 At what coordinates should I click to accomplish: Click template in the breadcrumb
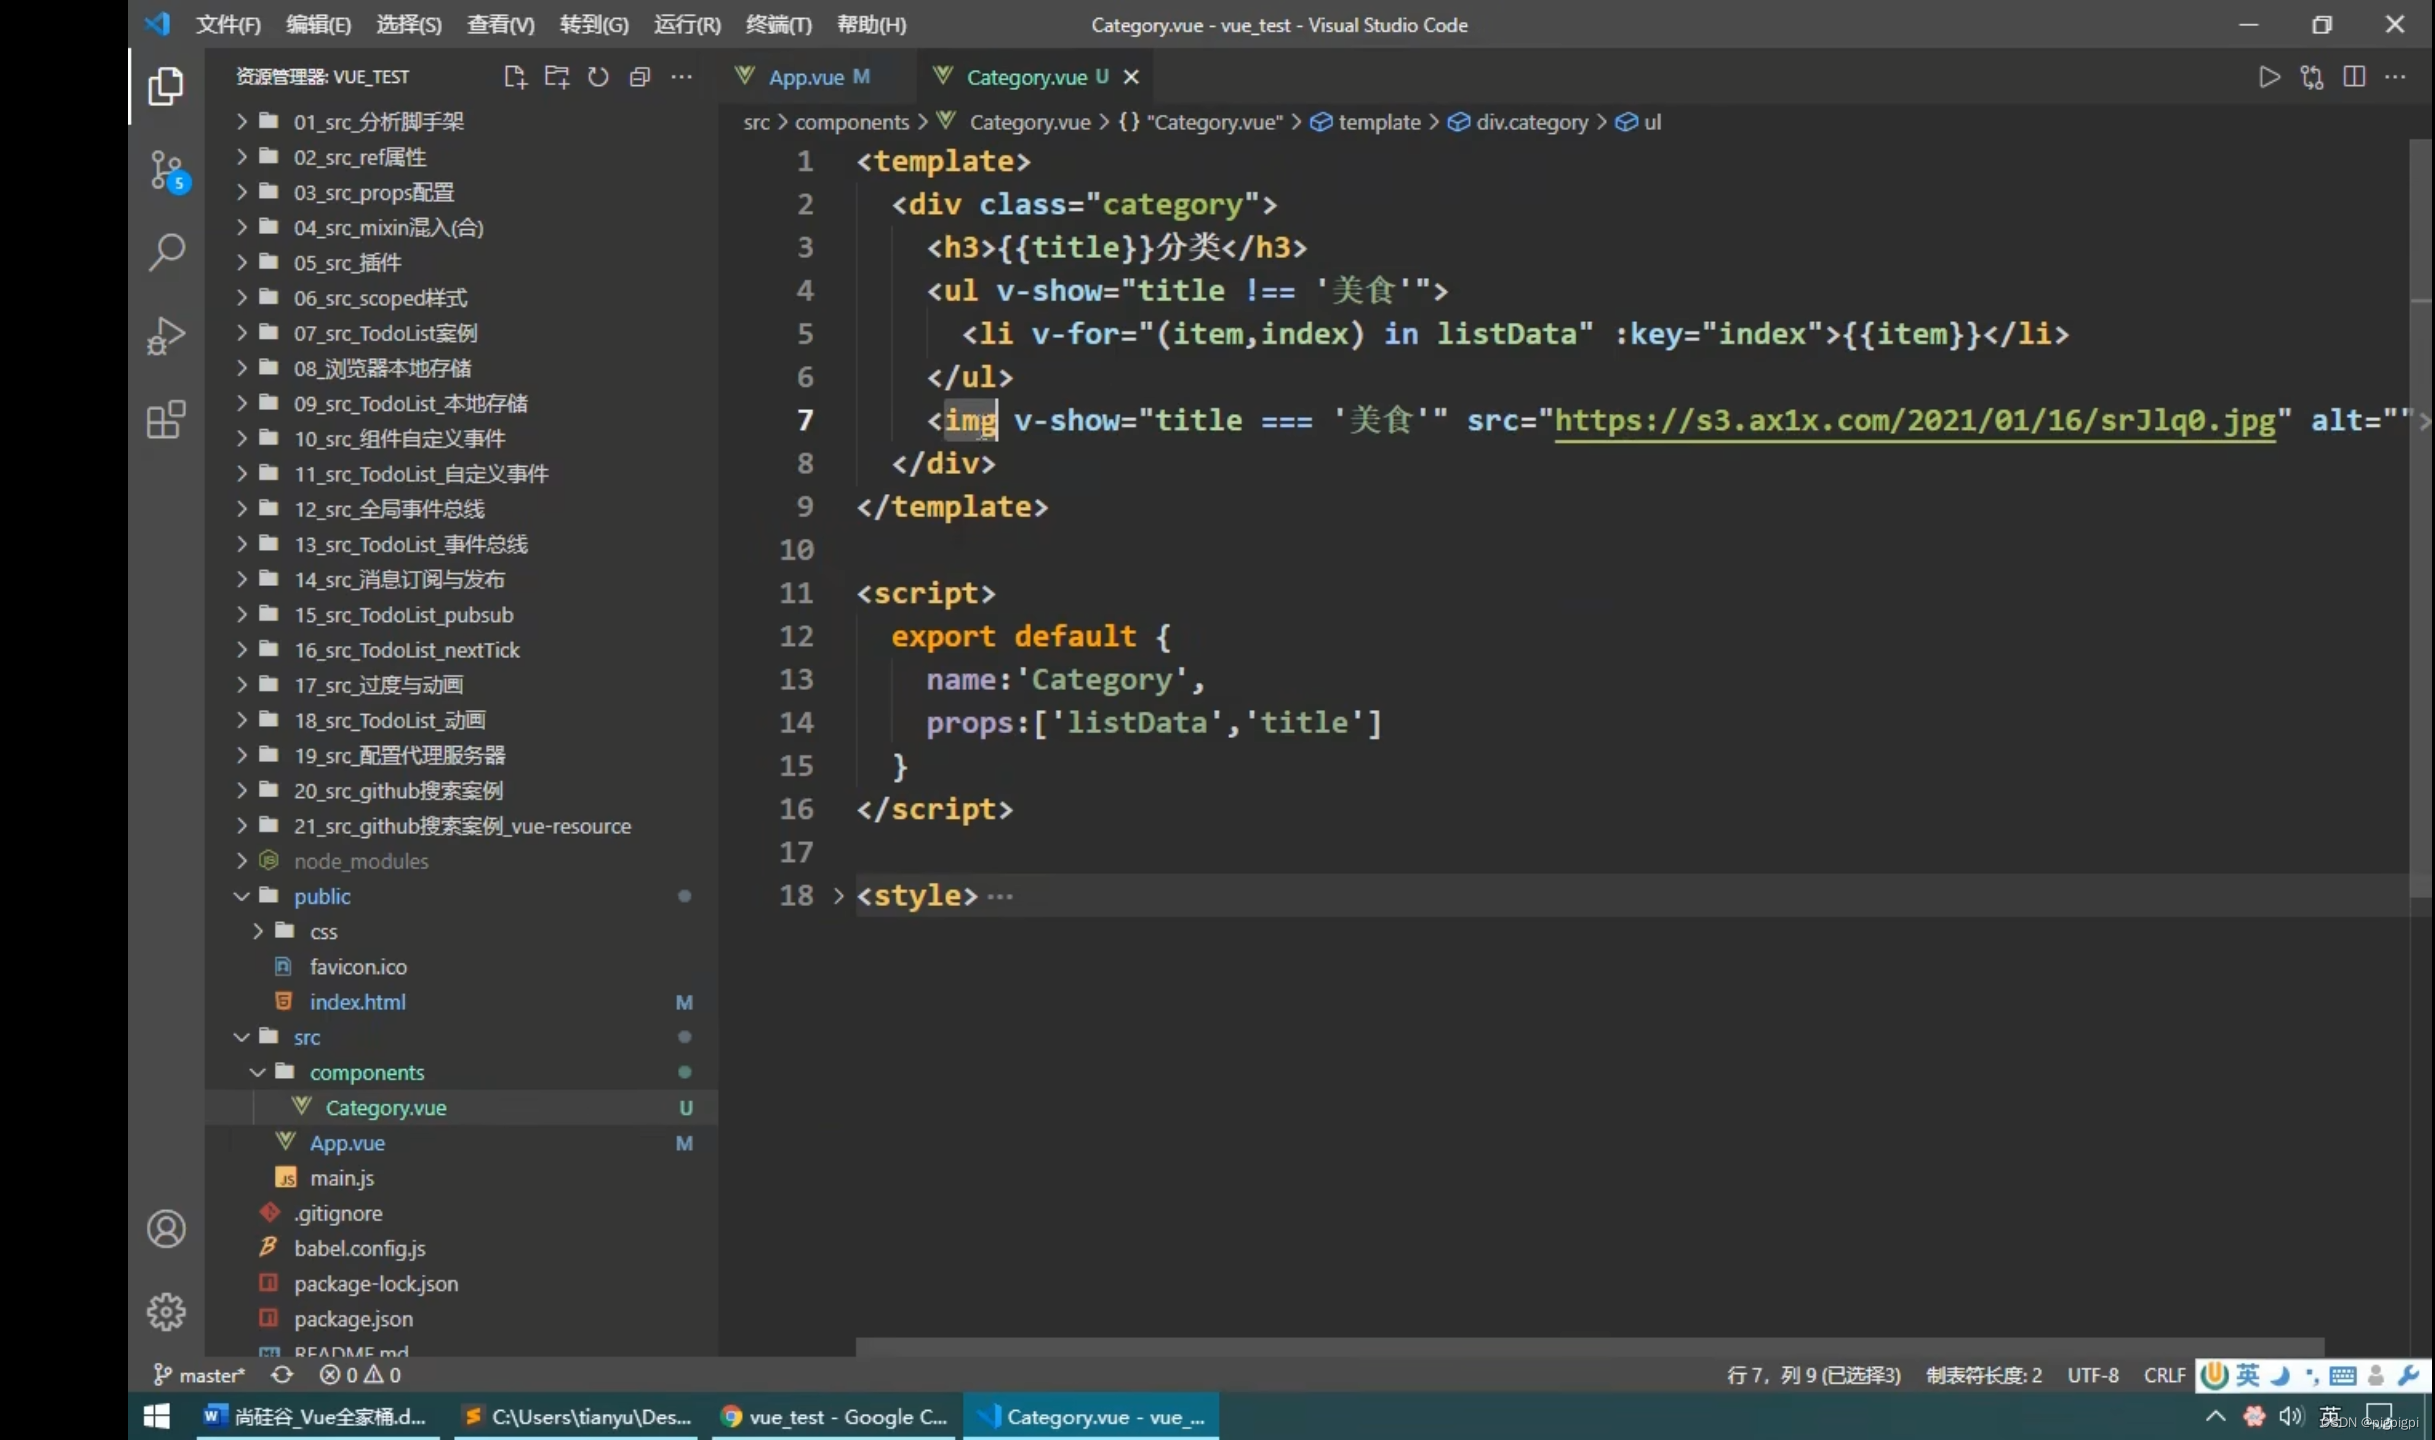click(1379, 122)
